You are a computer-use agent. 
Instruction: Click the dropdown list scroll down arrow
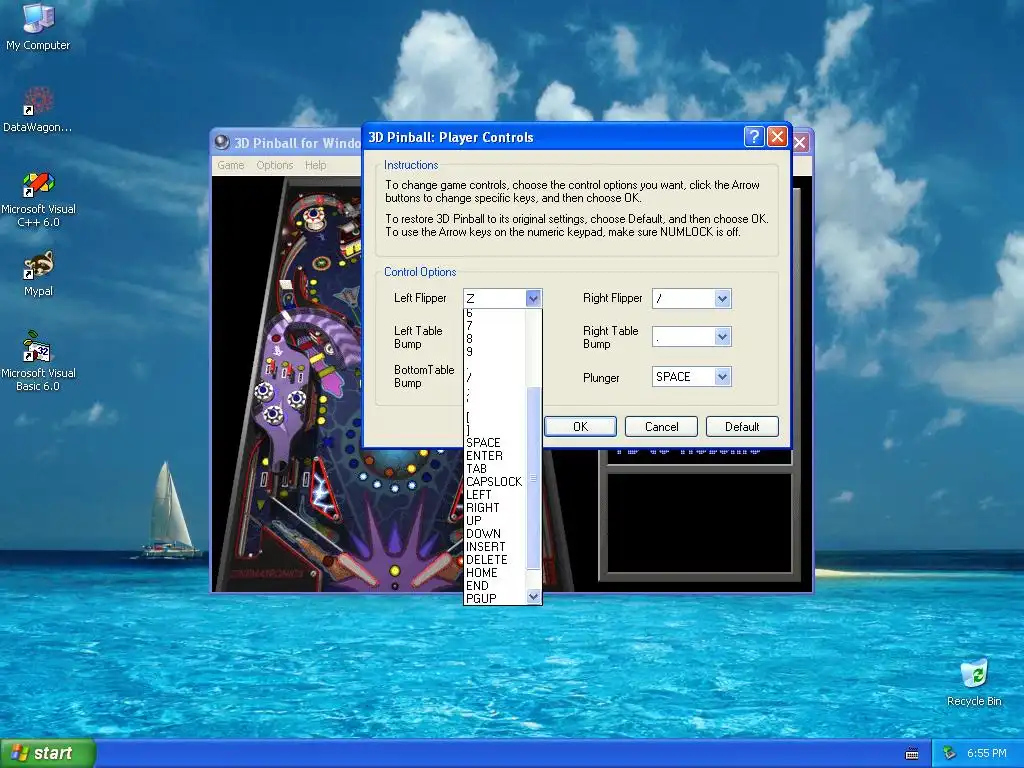click(x=534, y=597)
